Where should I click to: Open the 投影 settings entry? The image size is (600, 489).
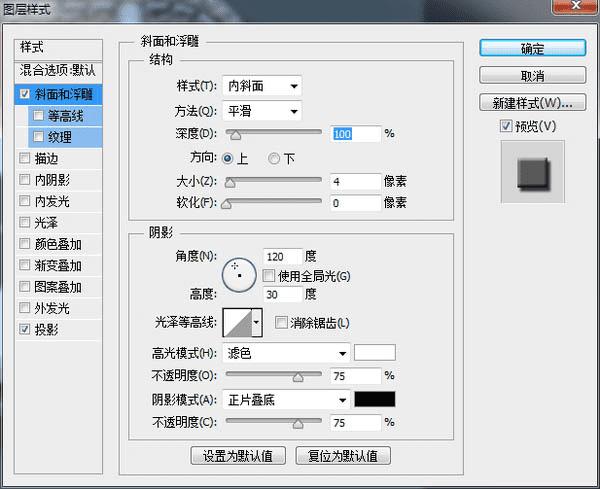46,329
